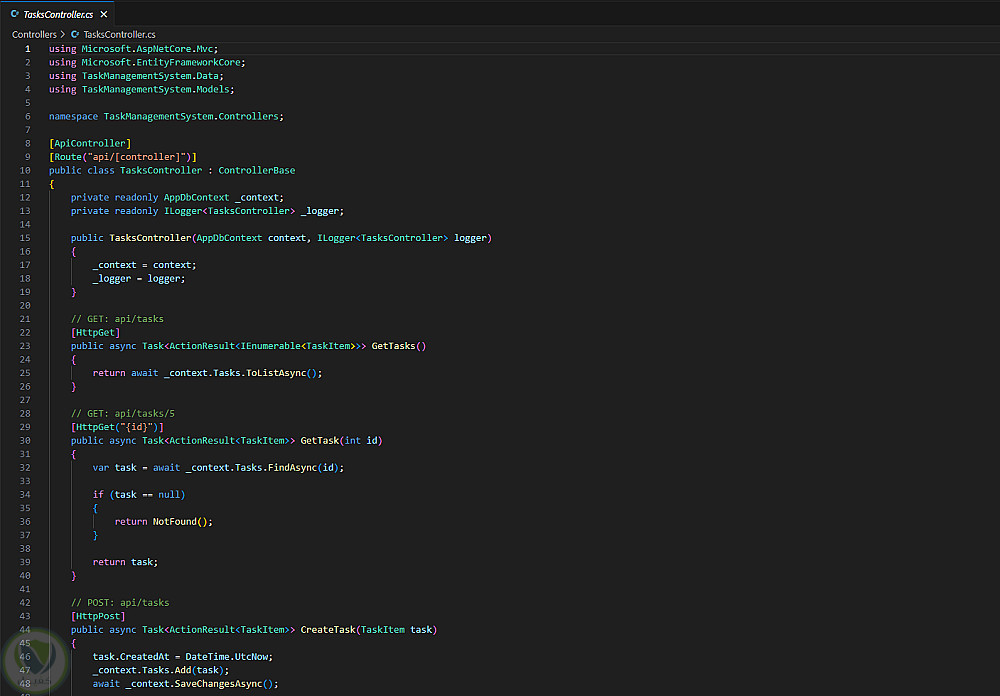Click the AppDbContext type on the field declaration
Viewport: 1000px width, 696px height.
coord(196,197)
